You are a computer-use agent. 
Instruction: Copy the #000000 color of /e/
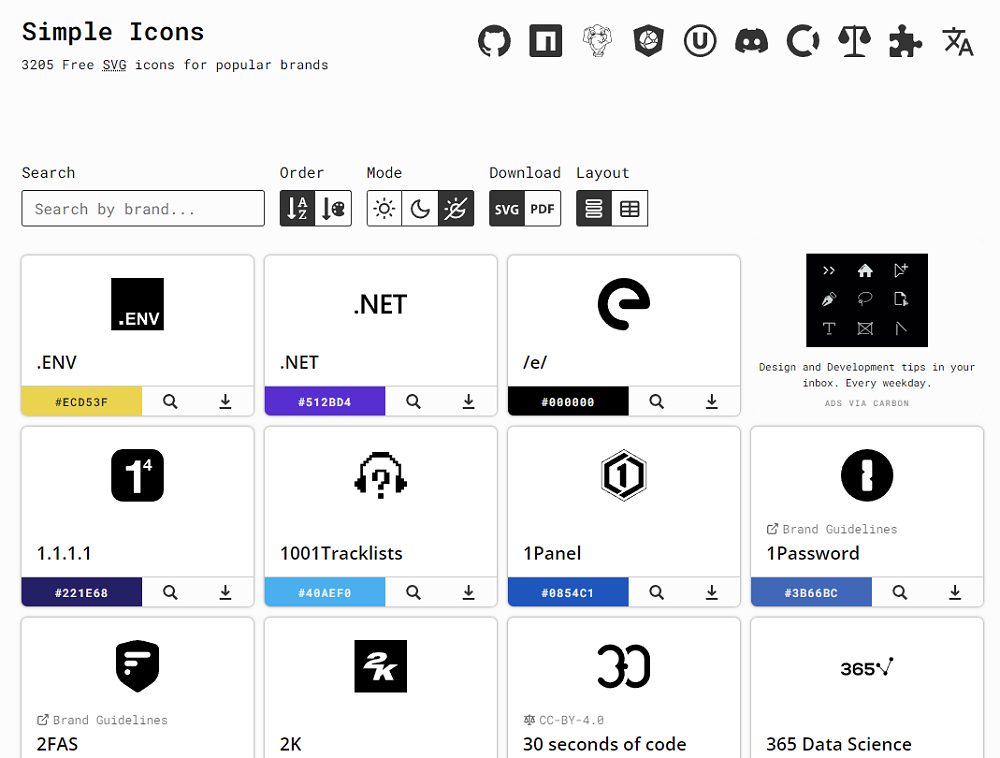568,402
